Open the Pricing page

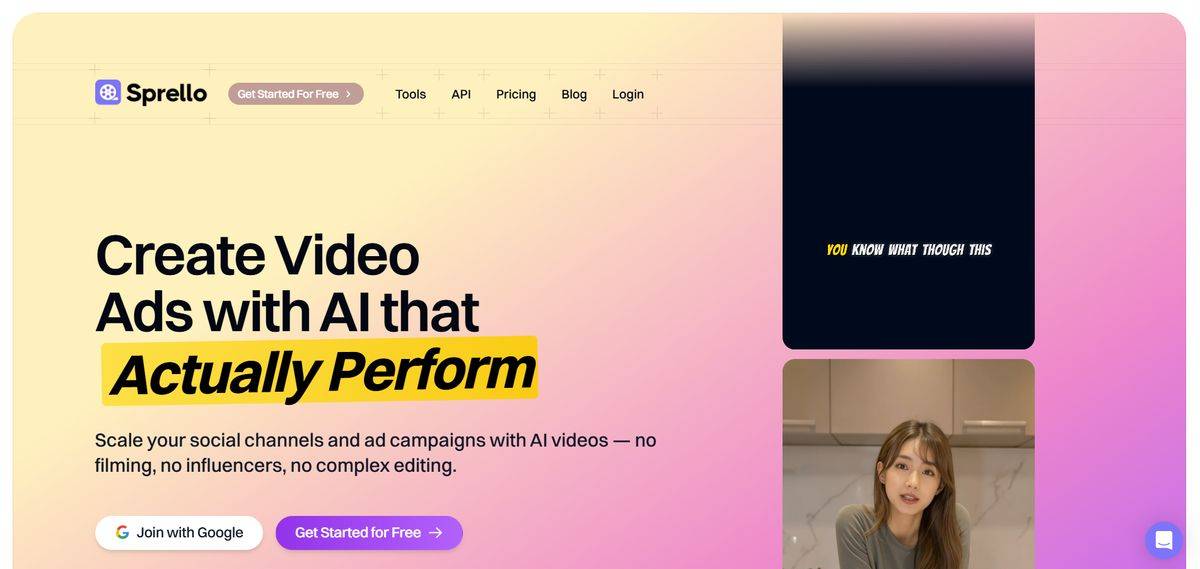pyautogui.click(x=516, y=94)
